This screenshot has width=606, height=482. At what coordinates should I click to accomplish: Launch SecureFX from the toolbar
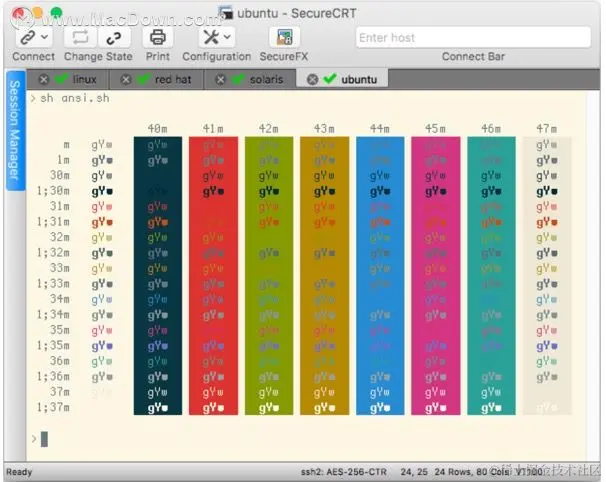tap(284, 37)
